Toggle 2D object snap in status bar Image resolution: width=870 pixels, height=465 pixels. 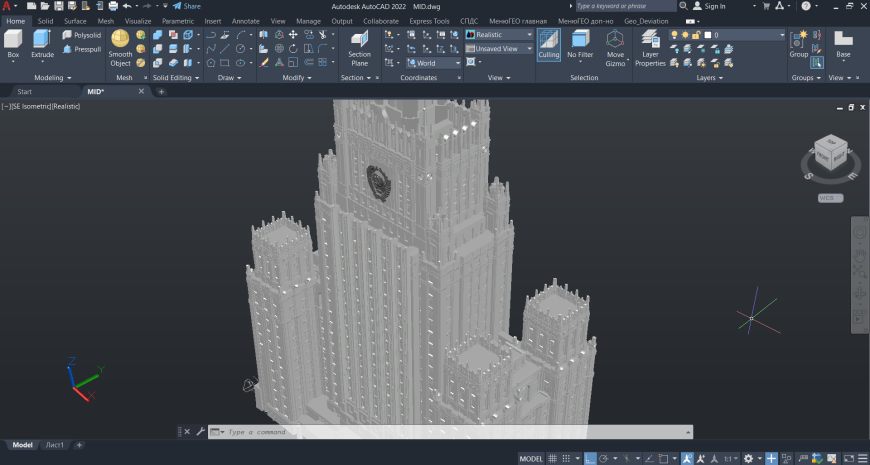[664, 459]
